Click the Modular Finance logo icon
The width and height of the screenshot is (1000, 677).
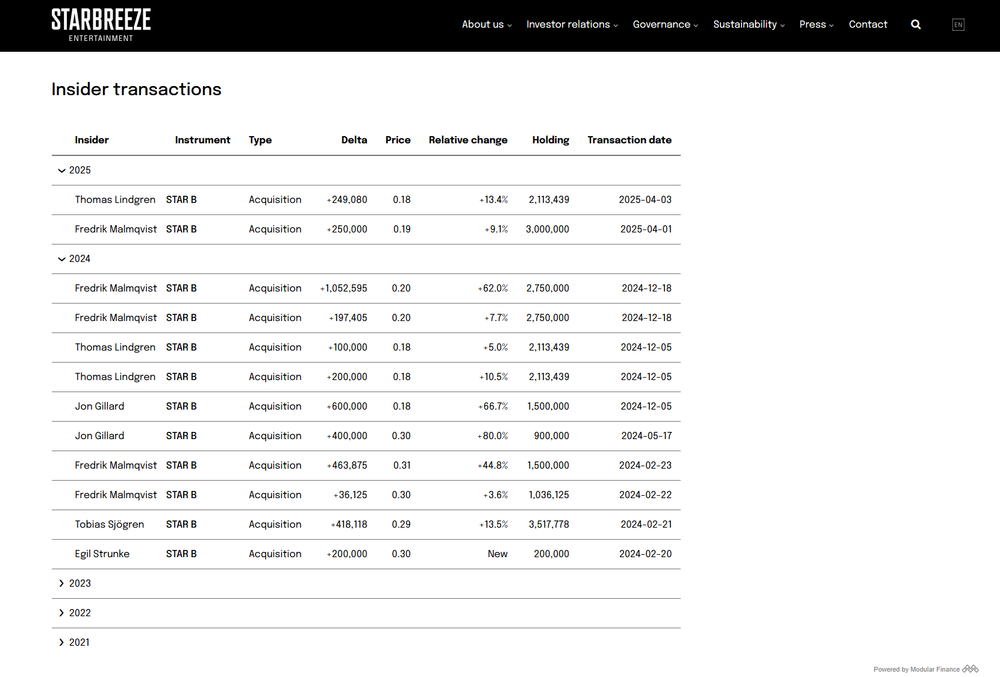[x=970, y=669]
